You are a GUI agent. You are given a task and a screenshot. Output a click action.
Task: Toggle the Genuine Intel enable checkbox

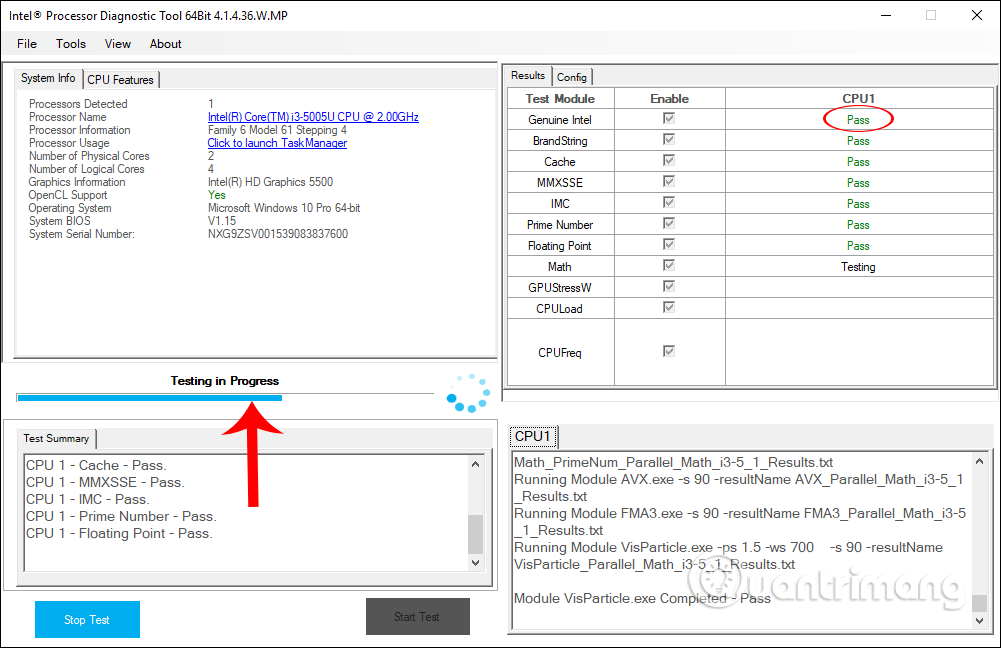(668, 118)
